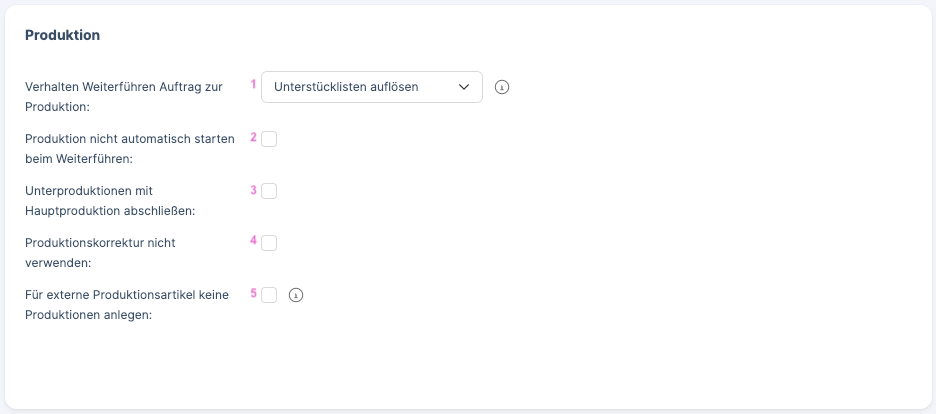Click the 'Produktion' section heading
936x414 pixels.
click(x=62, y=35)
